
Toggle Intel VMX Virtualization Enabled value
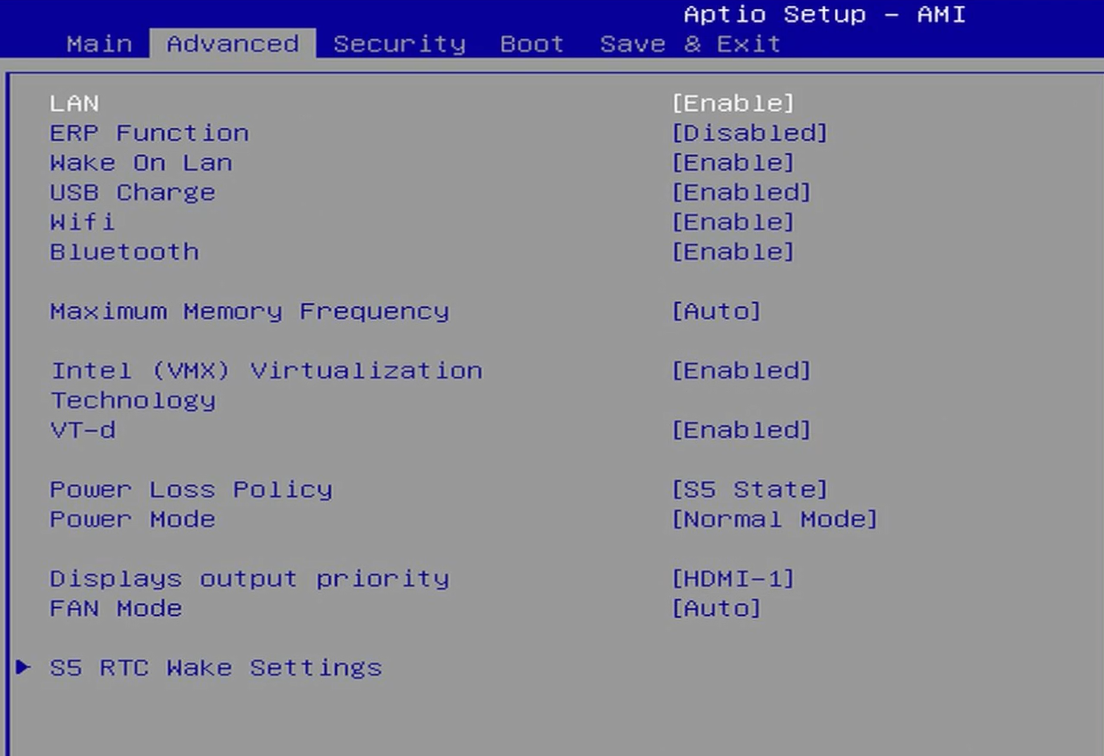(741, 371)
